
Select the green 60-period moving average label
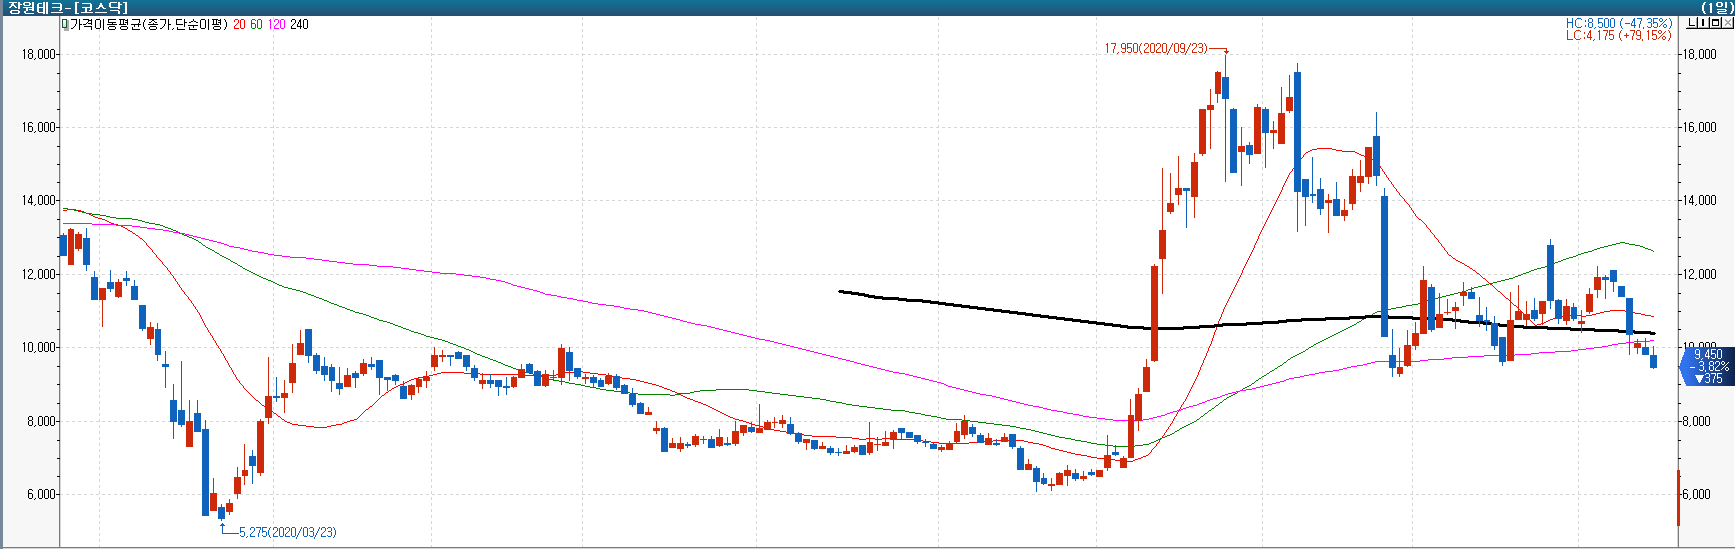(256, 24)
